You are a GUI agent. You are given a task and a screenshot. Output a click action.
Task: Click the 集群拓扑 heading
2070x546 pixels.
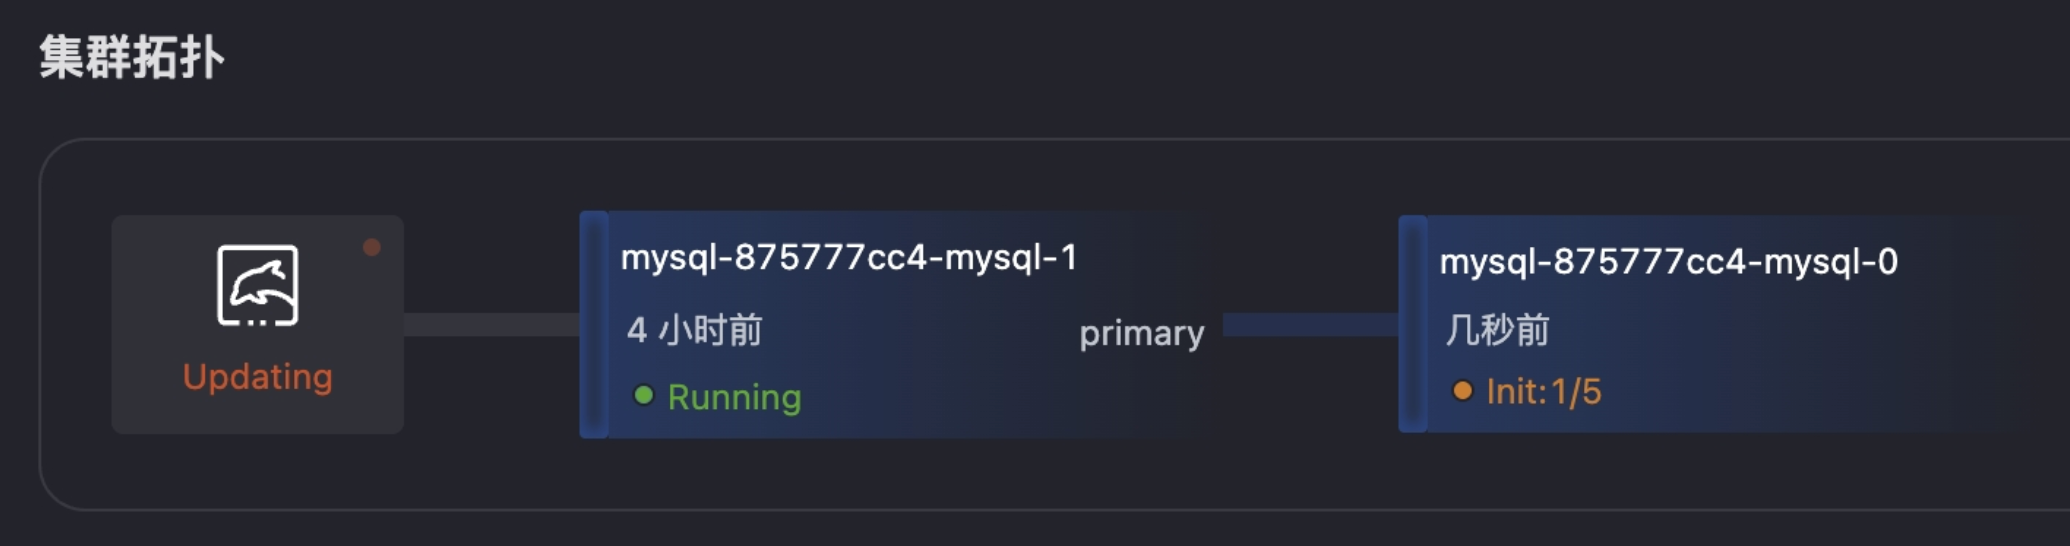(131, 57)
